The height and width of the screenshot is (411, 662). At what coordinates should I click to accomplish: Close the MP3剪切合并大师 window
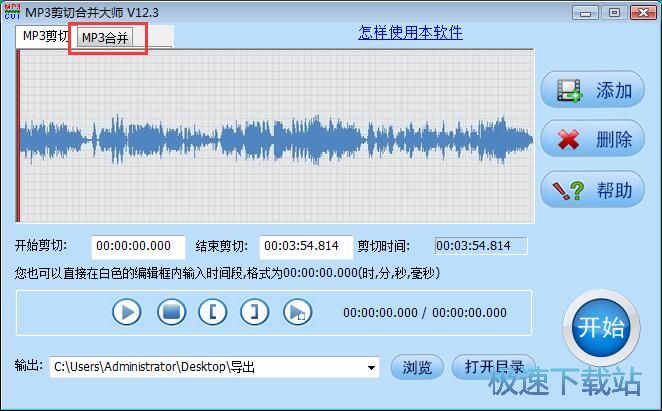pos(643,13)
